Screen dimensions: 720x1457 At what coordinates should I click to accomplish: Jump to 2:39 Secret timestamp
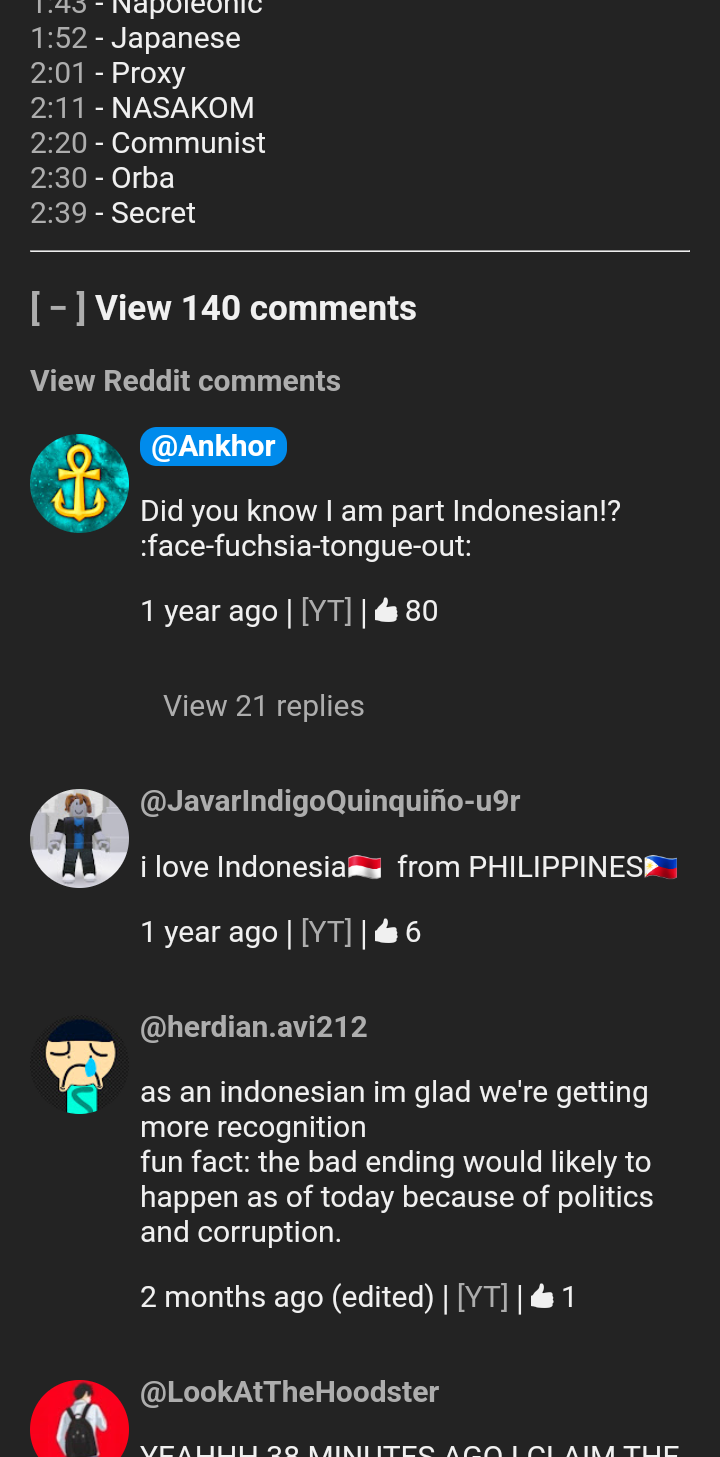click(x=58, y=213)
